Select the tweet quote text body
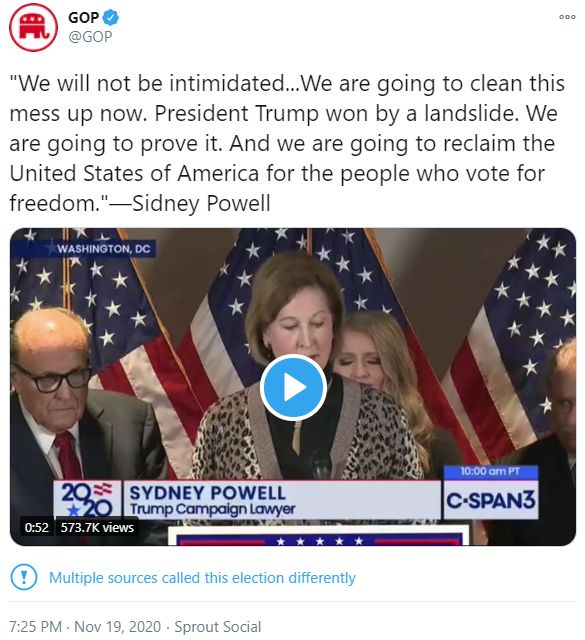The height and width of the screenshot is (640, 585). point(287,143)
